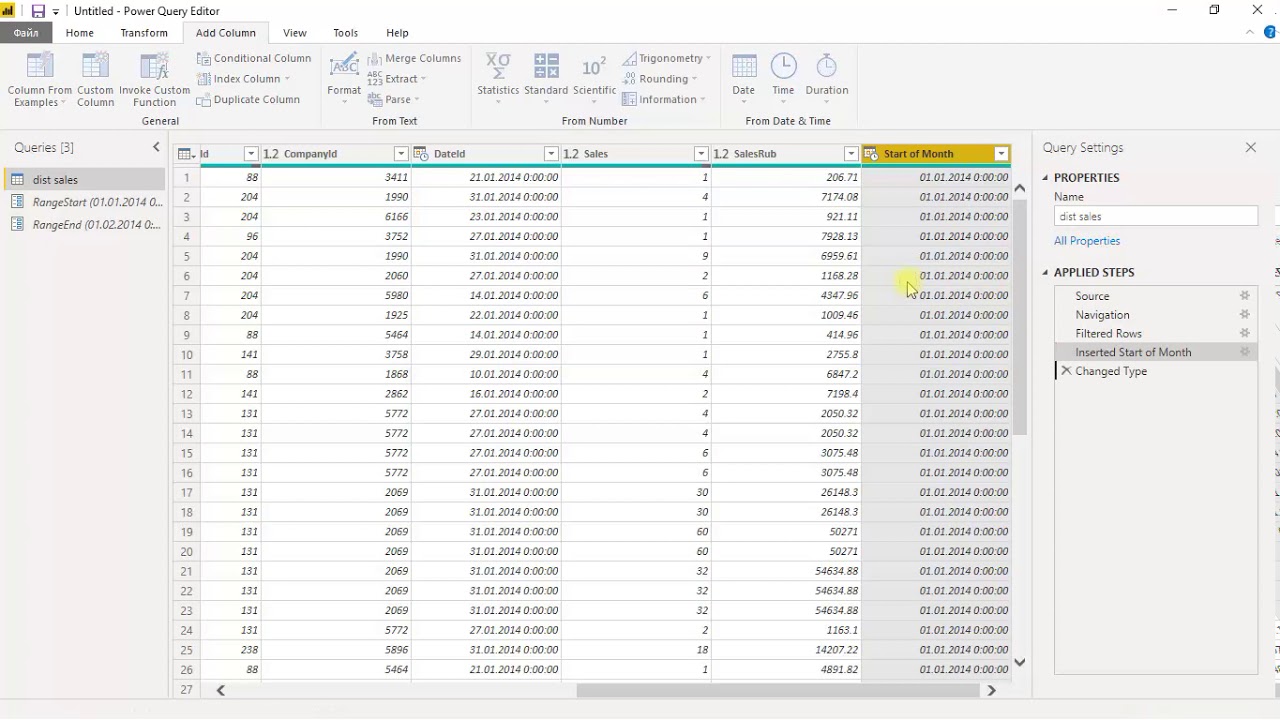Open Quick Access Toolbar dropdown
The image size is (1280, 720).
point(55,11)
